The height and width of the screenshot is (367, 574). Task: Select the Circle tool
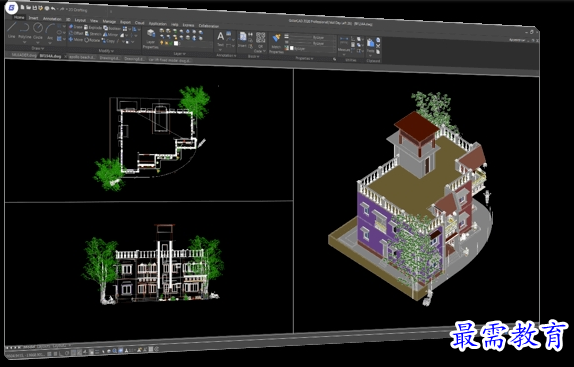(x=38, y=31)
